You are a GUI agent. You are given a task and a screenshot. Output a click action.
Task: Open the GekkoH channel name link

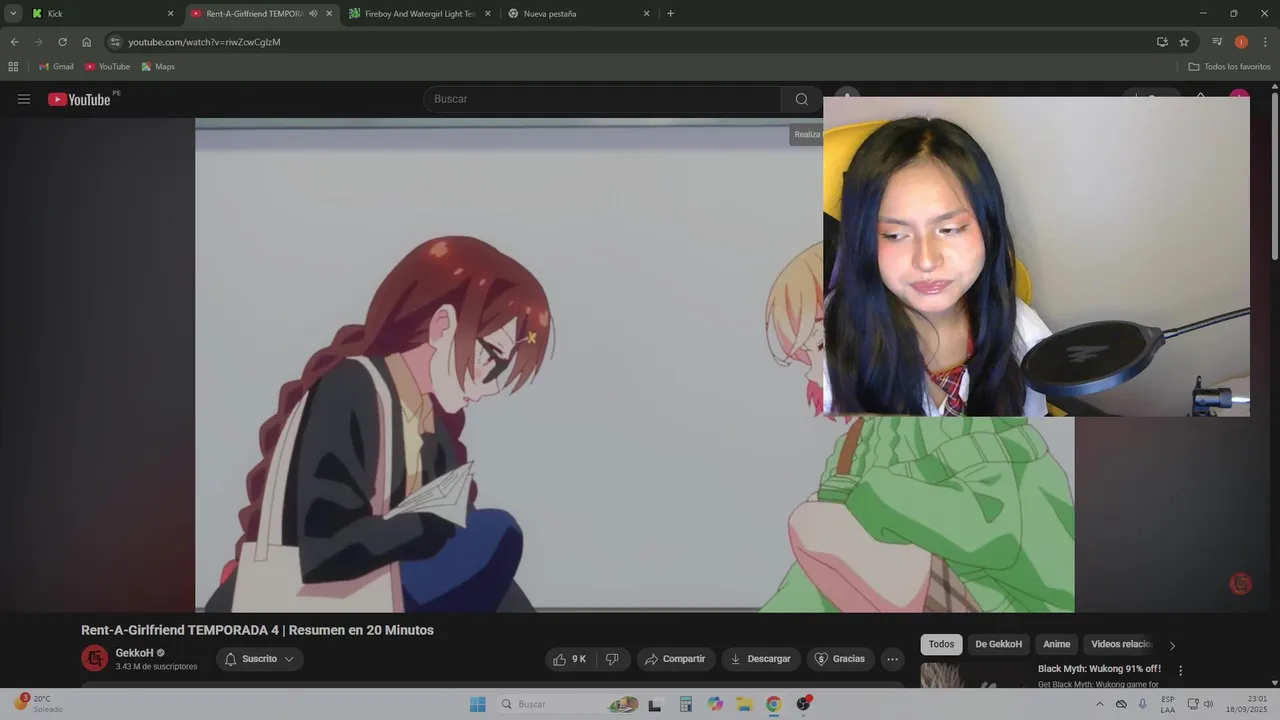[134, 653]
